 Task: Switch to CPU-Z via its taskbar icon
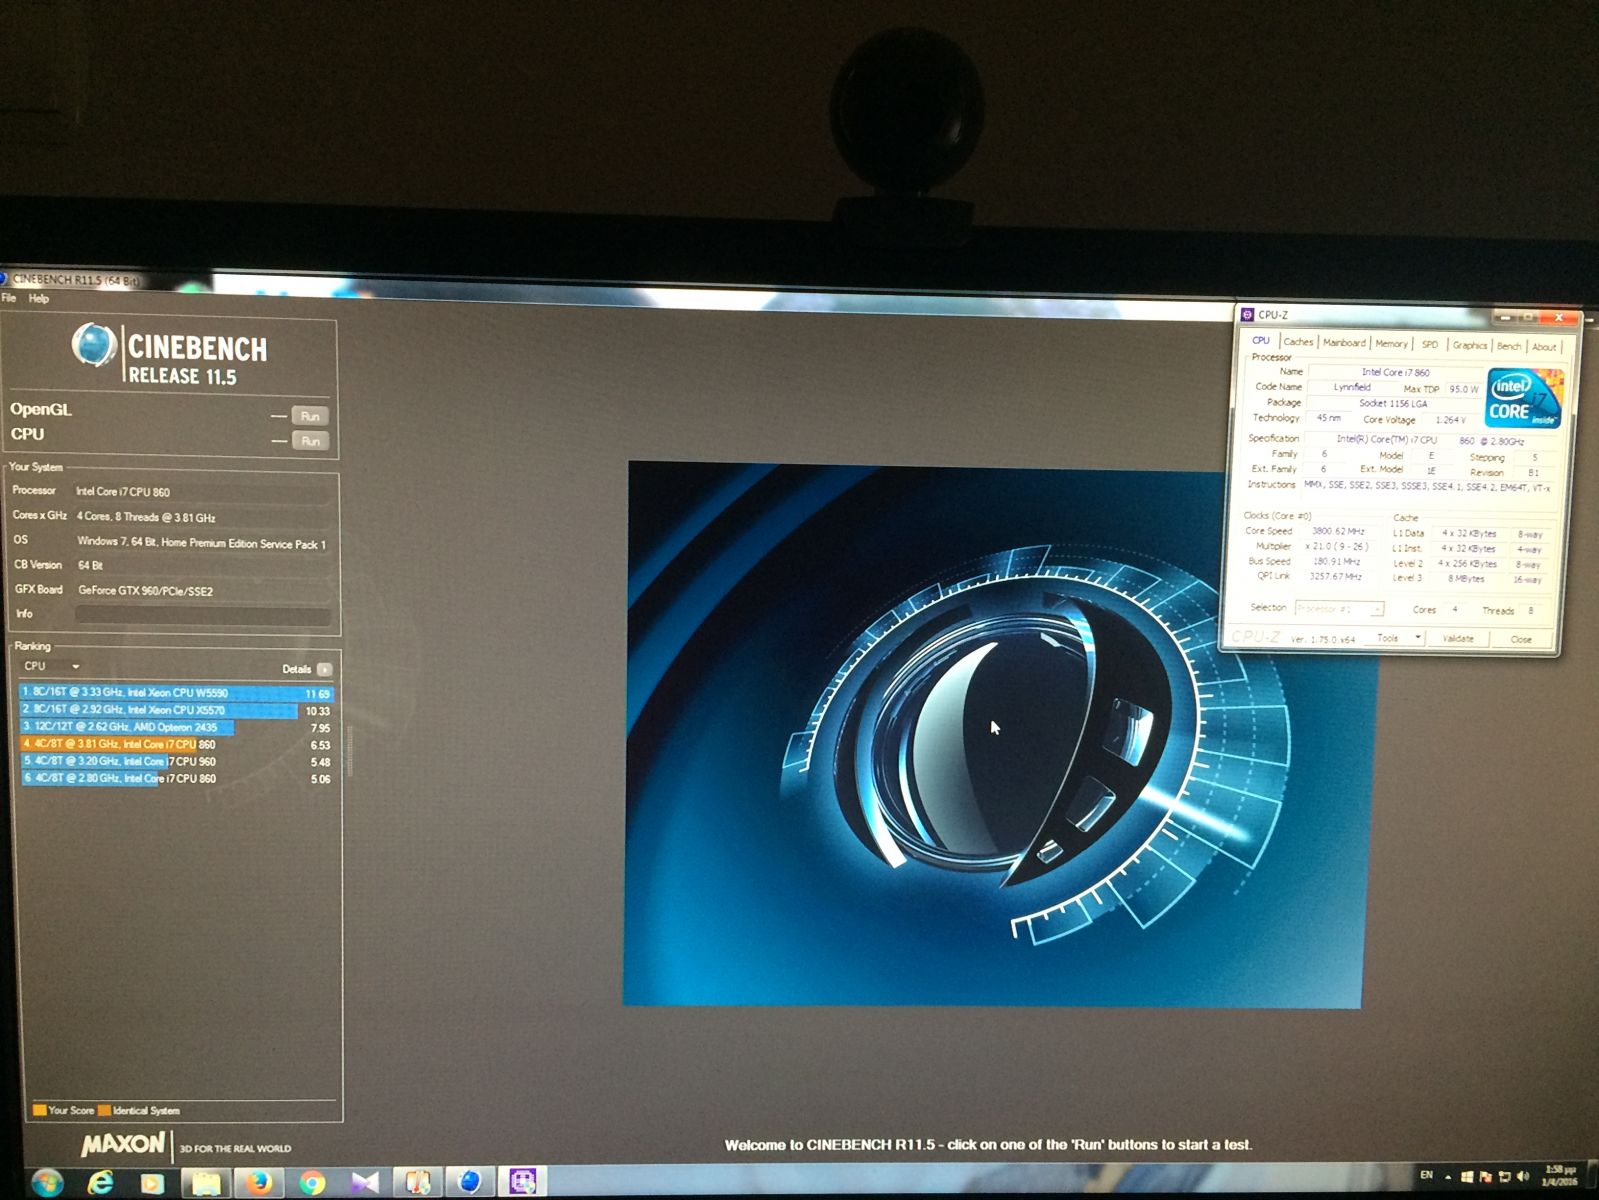click(522, 1182)
